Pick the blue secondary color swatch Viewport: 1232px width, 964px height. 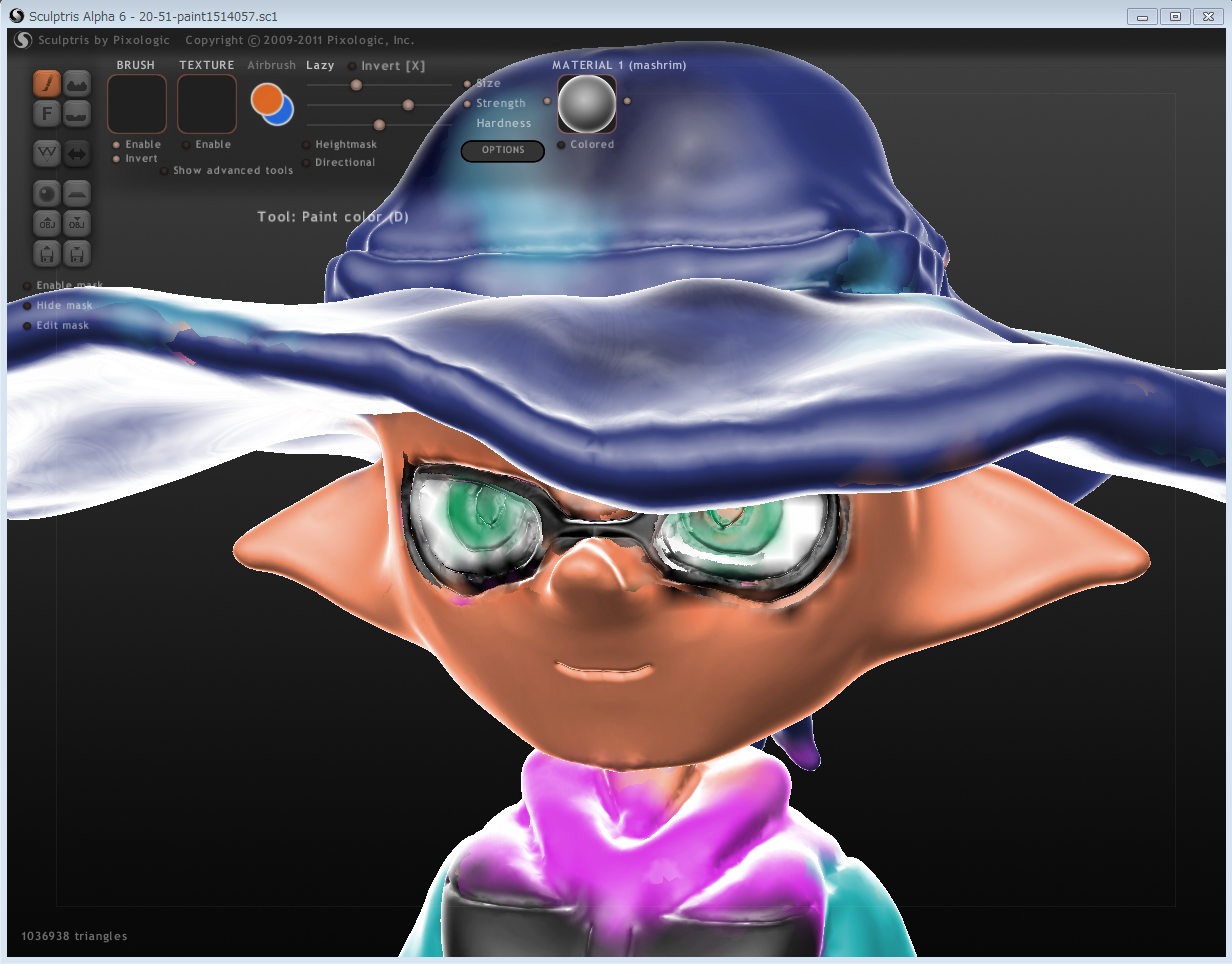coord(284,115)
